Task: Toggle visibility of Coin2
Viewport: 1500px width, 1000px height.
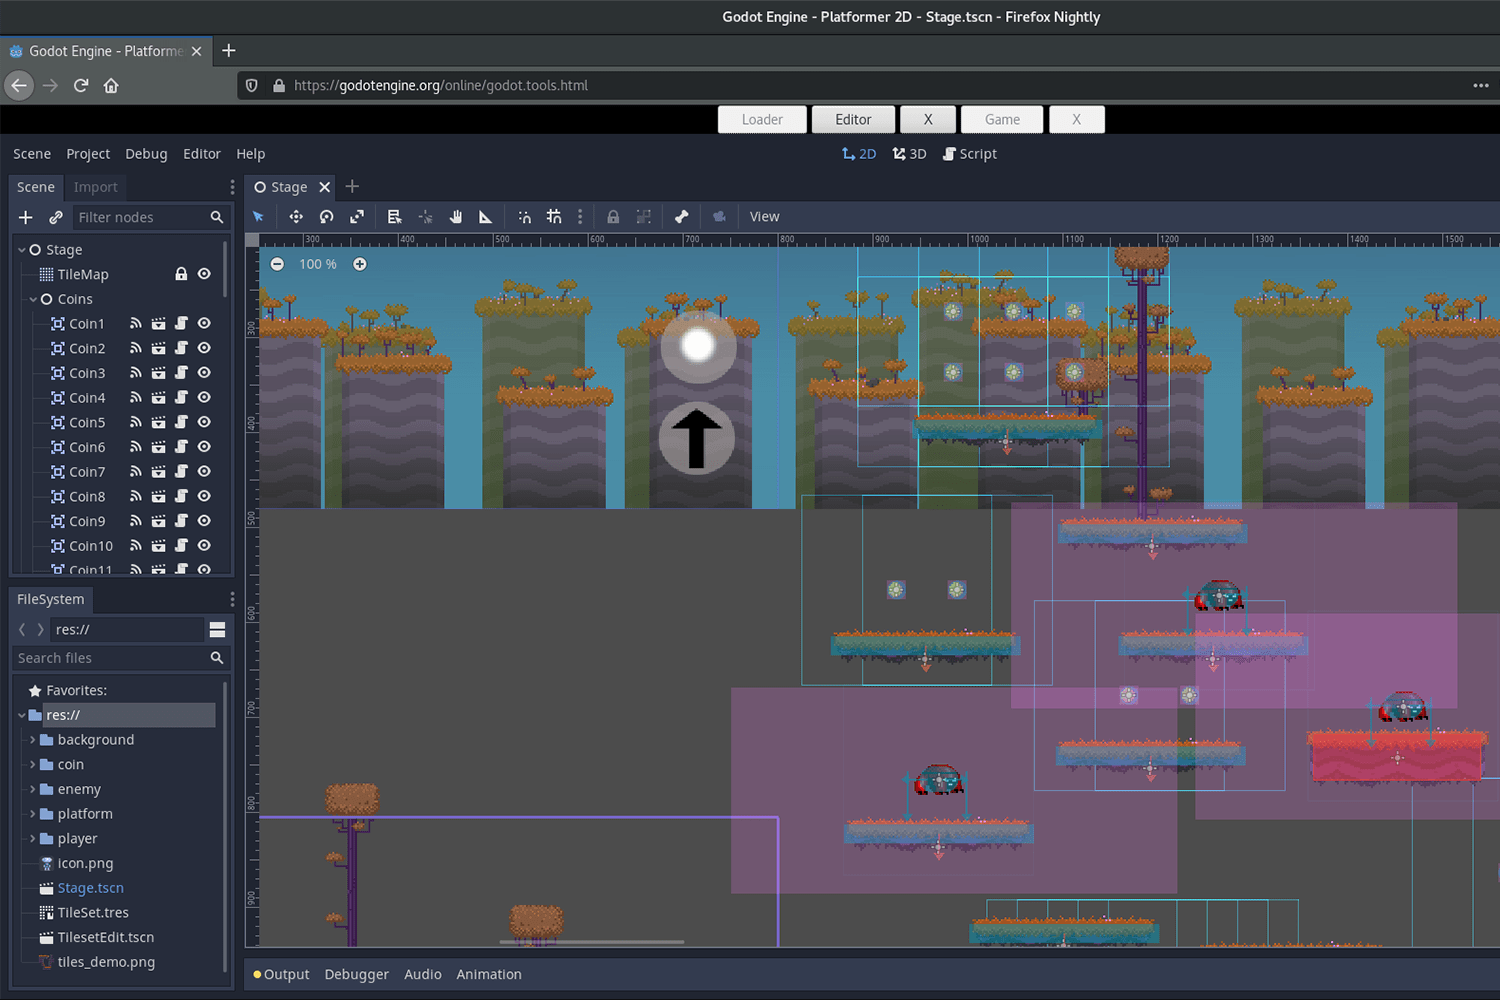Action: pyautogui.click(x=204, y=348)
